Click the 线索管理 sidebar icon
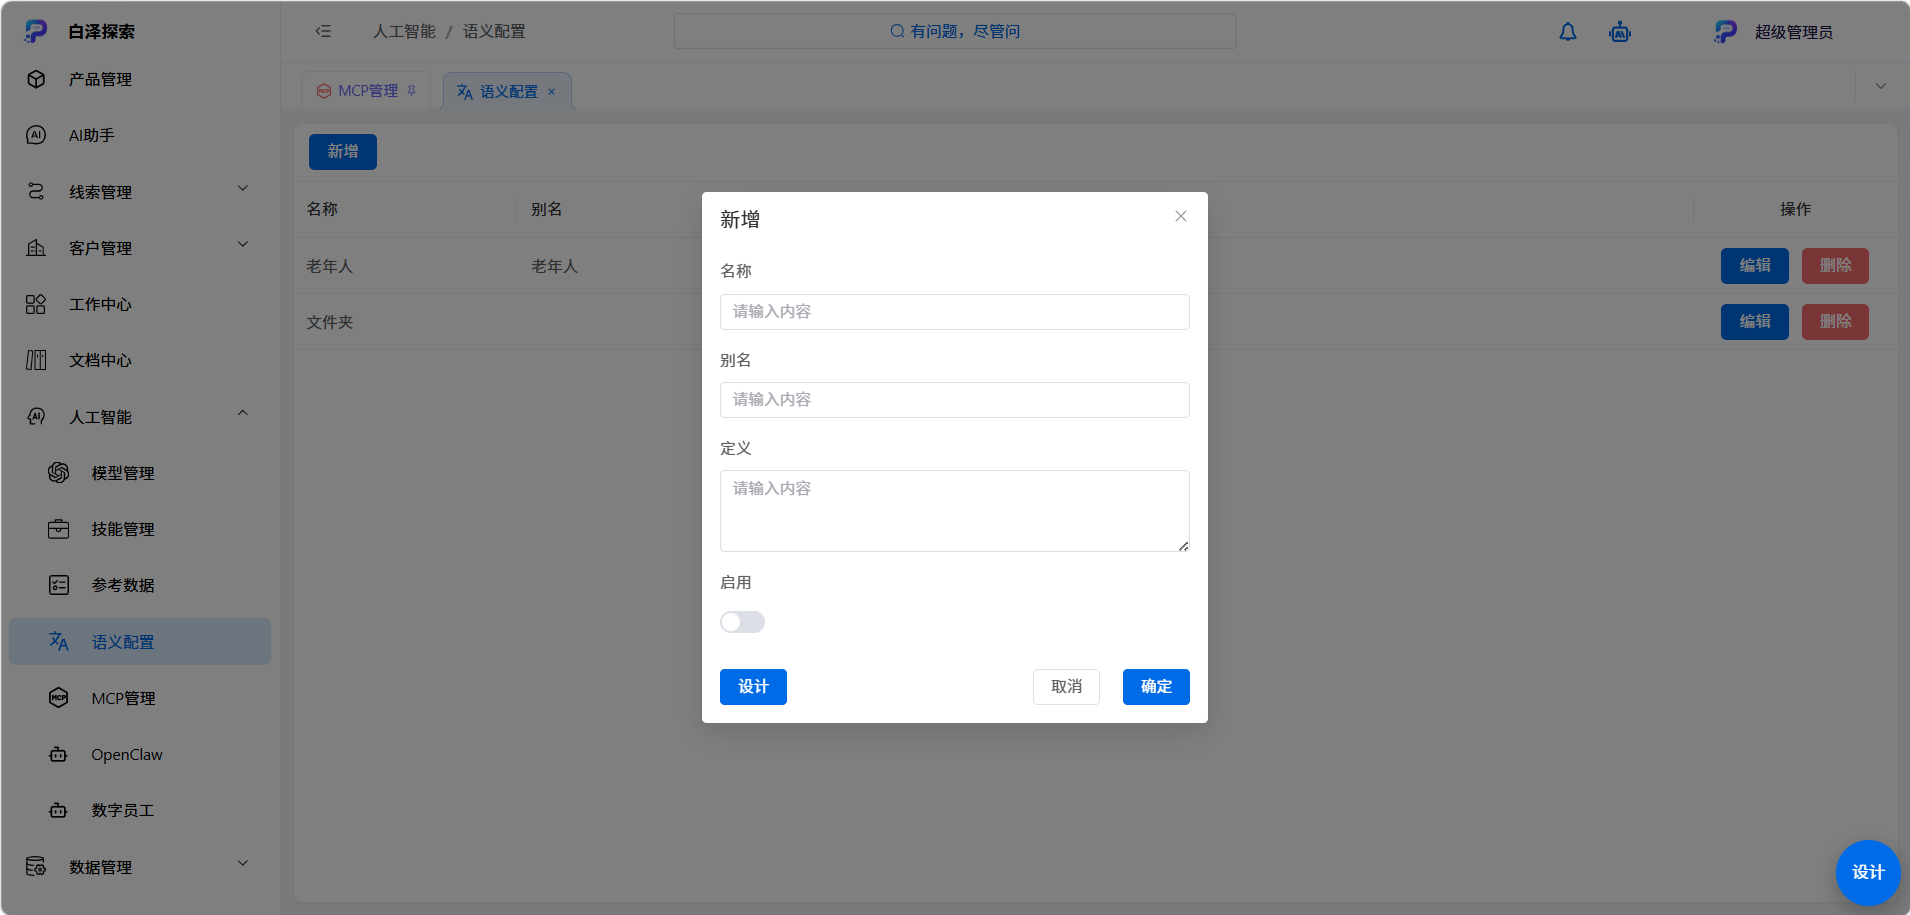This screenshot has width=1910, height=915. click(36, 191)
